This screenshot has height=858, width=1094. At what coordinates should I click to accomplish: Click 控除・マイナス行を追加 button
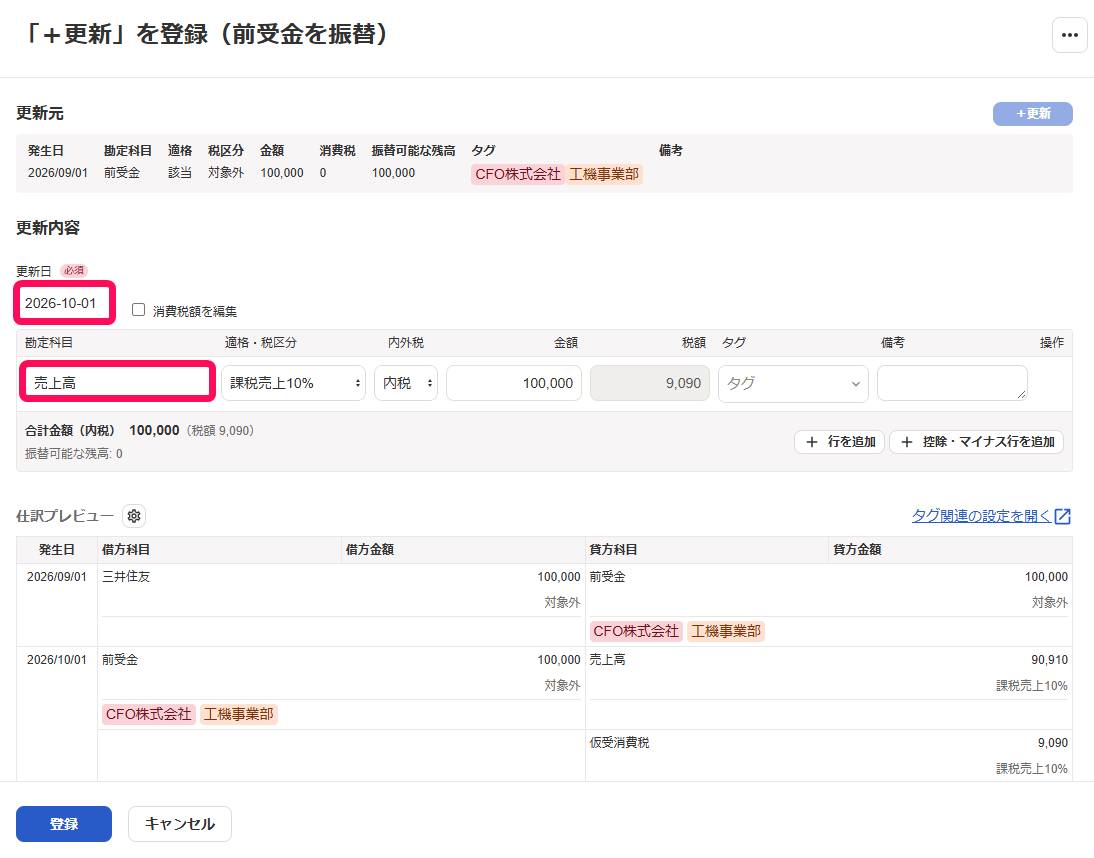[976, 442]
